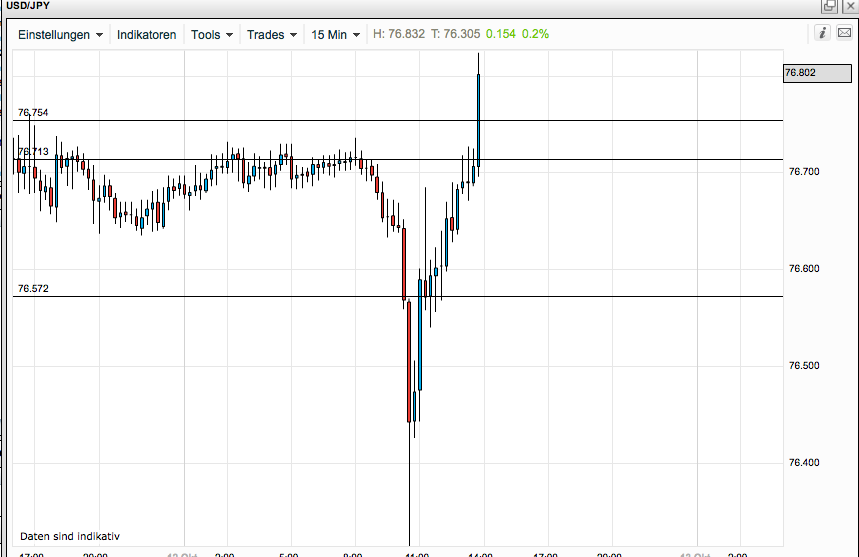Open the Trades dropdown menu
The width and height of the screenshot is (859, 557).
tap(272, 35)
